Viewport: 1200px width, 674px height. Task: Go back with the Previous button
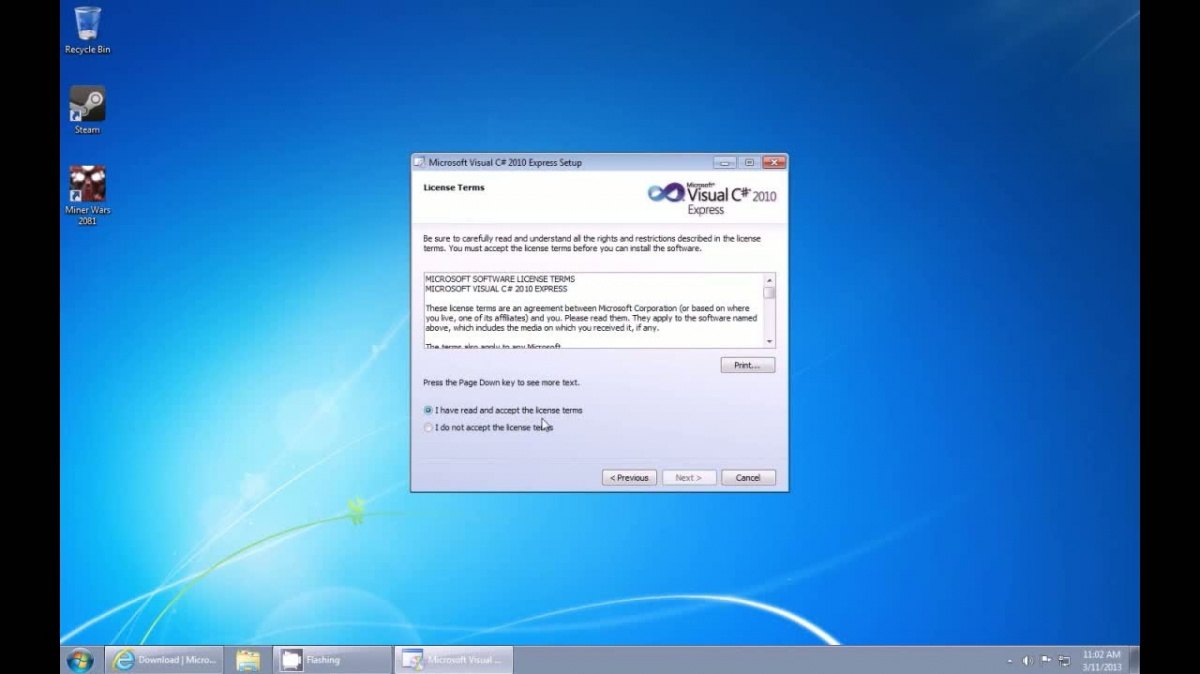coord(629,478)
